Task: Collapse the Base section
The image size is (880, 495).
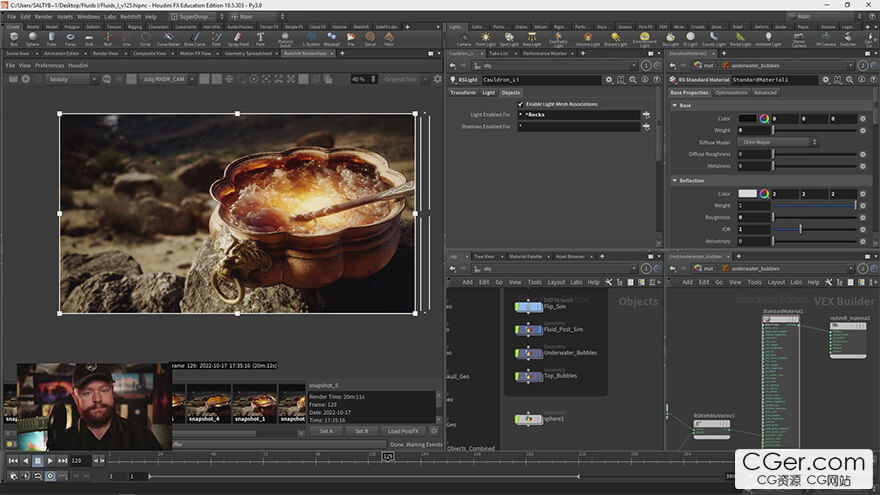Action: point(675,106)
